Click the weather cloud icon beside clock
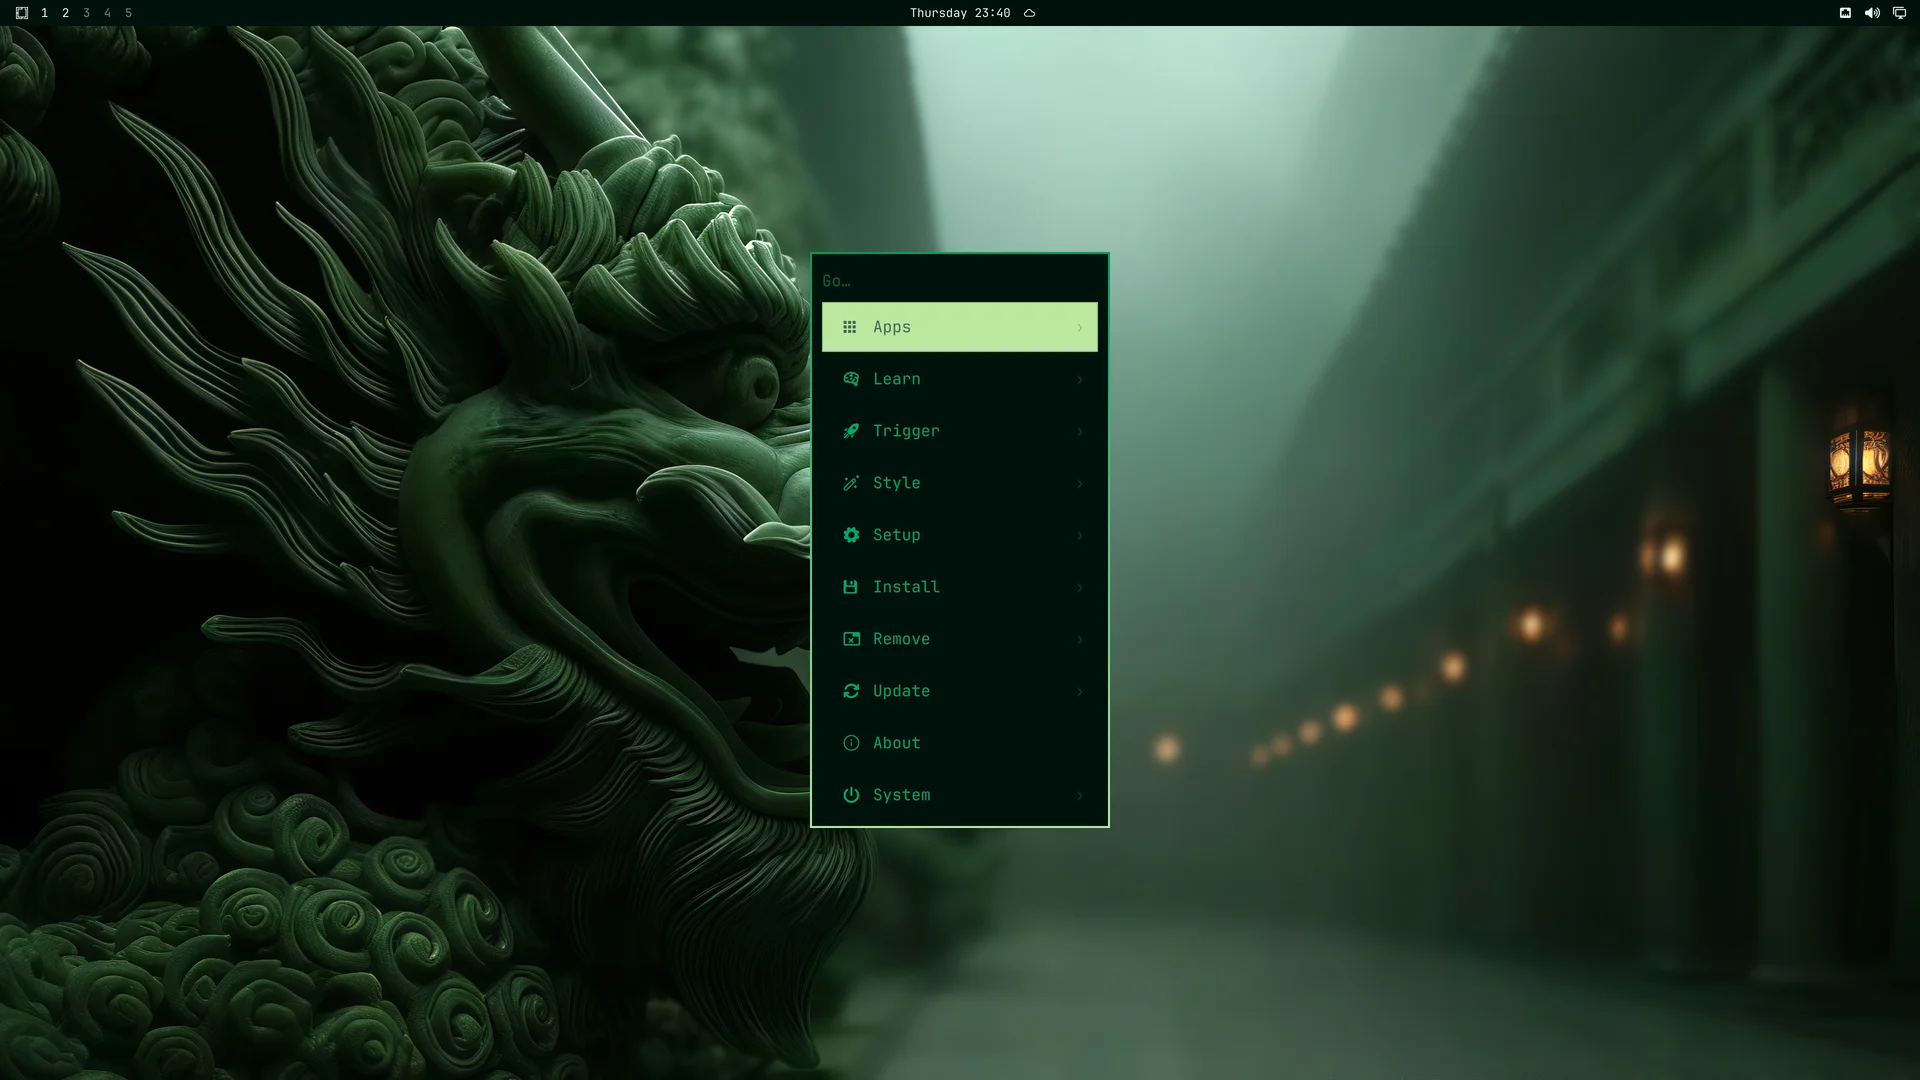1920x1080 pixels. (1029, 13)
